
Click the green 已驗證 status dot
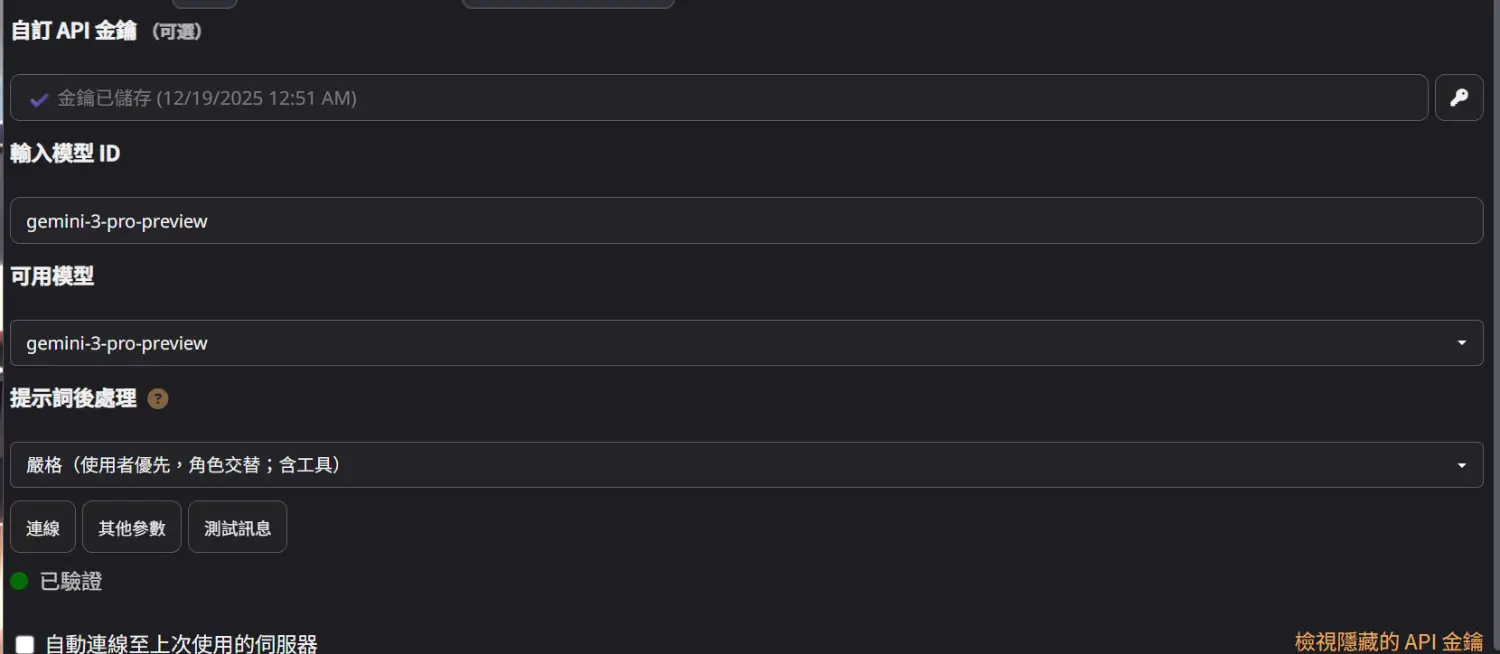[19, 581]
